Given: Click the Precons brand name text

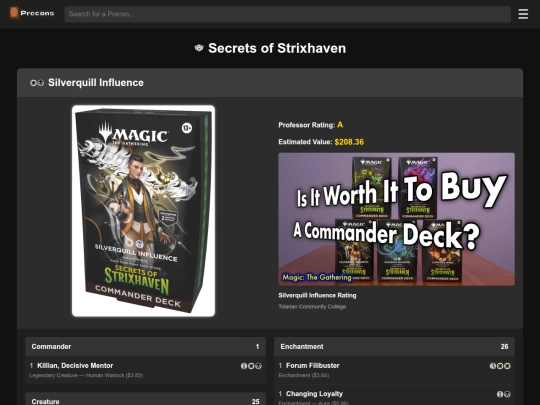Looking at the screenshot, I should click(37, 13).
